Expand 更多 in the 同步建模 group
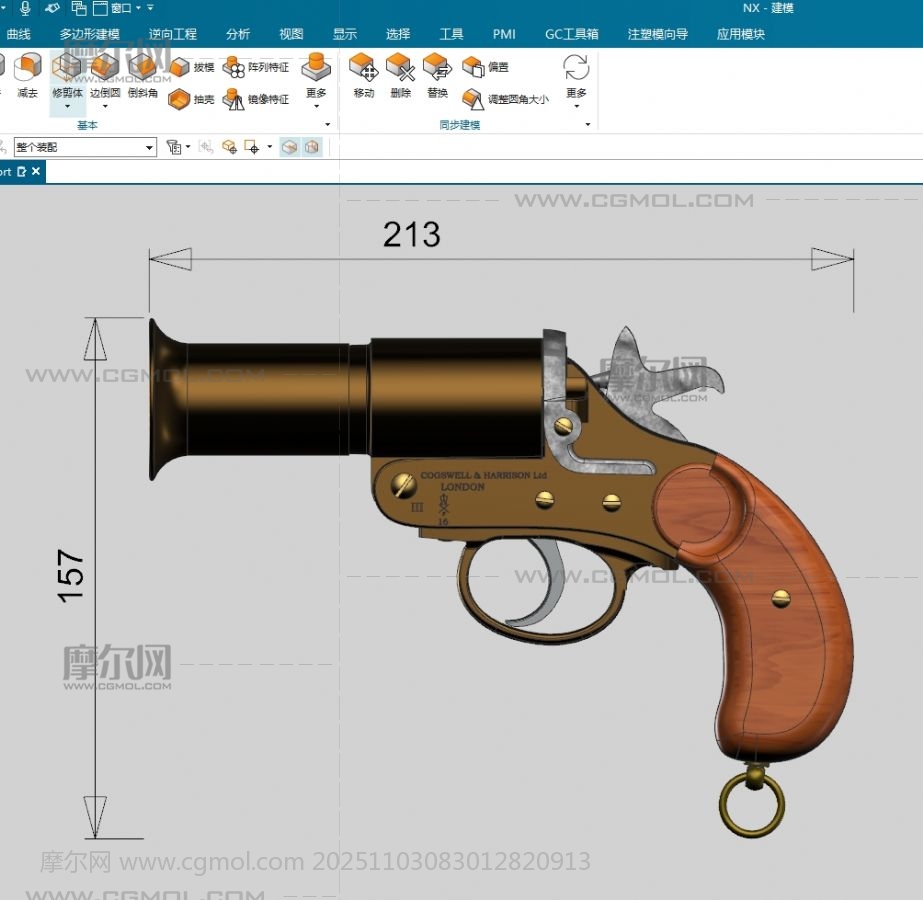The image size is (923, 900). (x=576, y=78)
